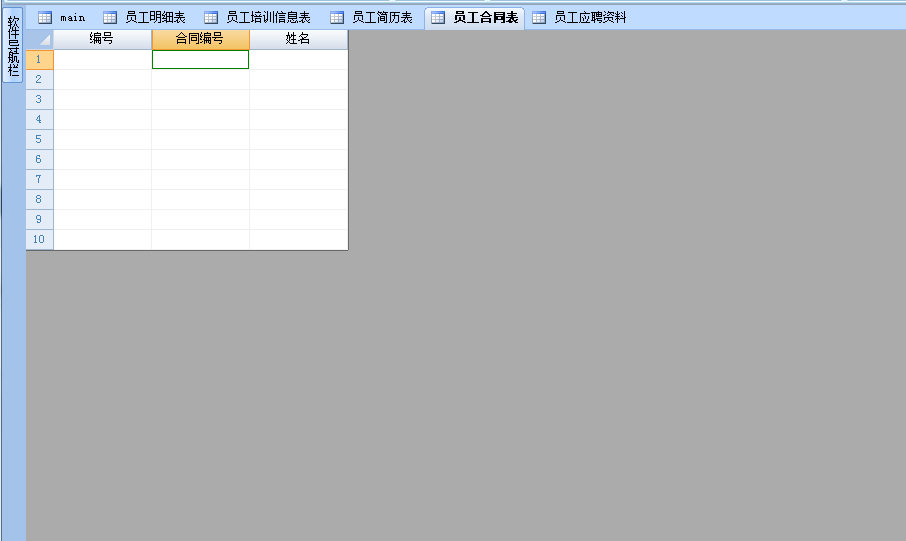The width and height of the screenshot is (906, 541).
Task: Switch to the 员工简历表 tab
Action: pos(372,18)
